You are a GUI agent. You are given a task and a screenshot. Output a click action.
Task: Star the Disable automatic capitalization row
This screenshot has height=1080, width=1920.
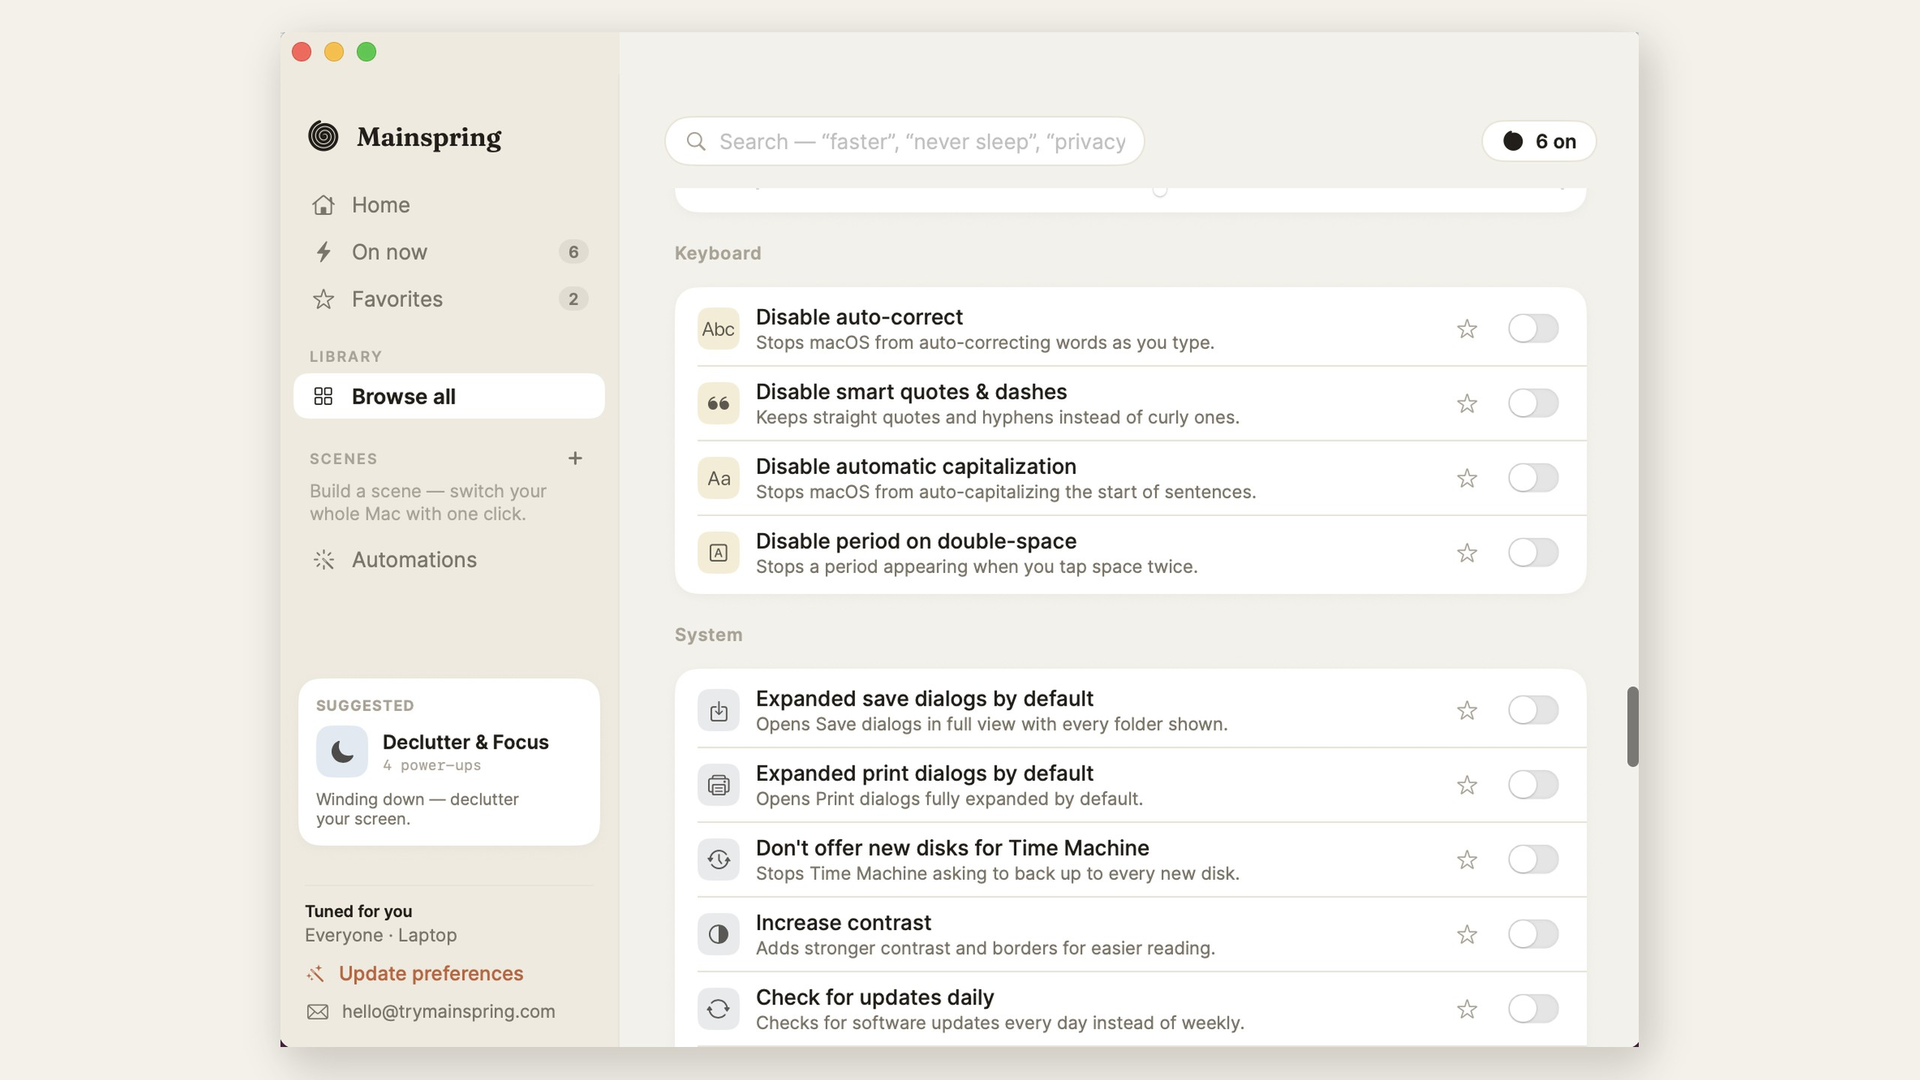(1467, 478)
